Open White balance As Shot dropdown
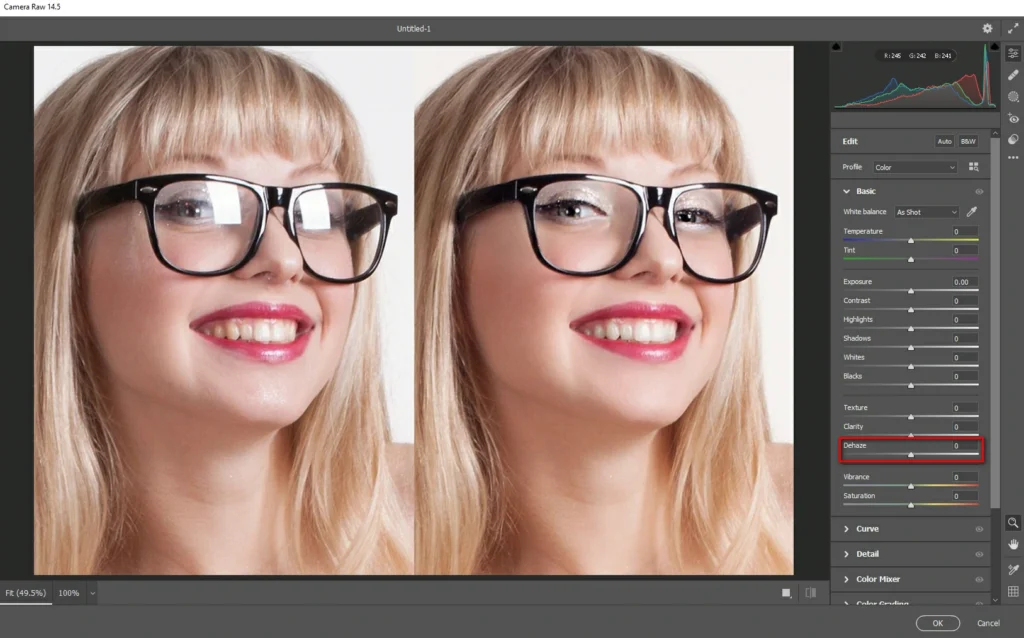 [x=927, y=212]
